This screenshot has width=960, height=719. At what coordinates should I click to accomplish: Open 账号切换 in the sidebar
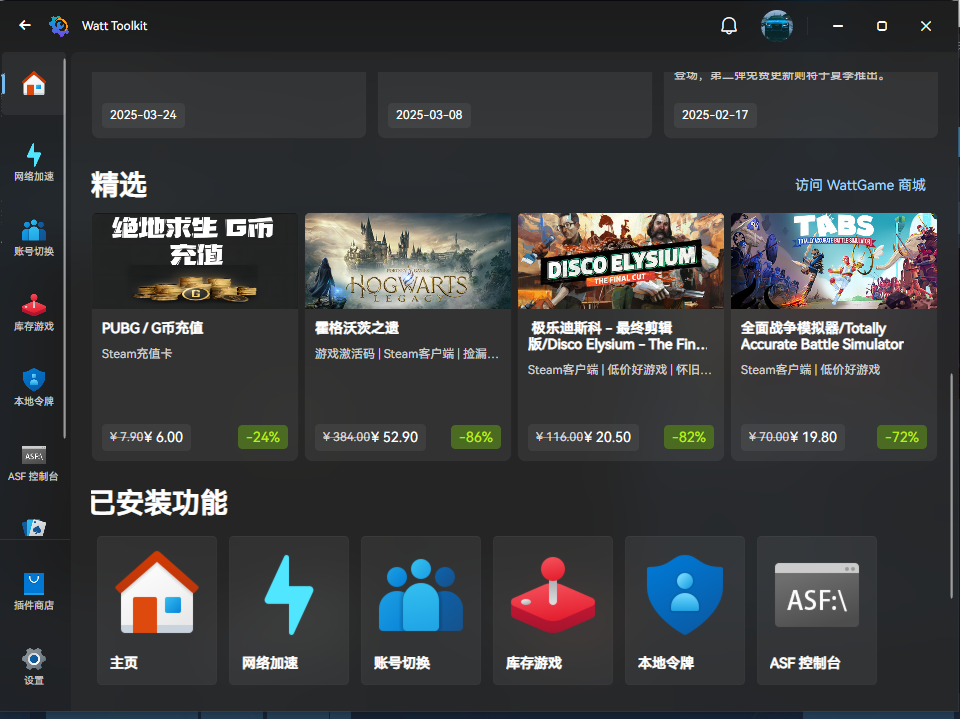[34, 238]
